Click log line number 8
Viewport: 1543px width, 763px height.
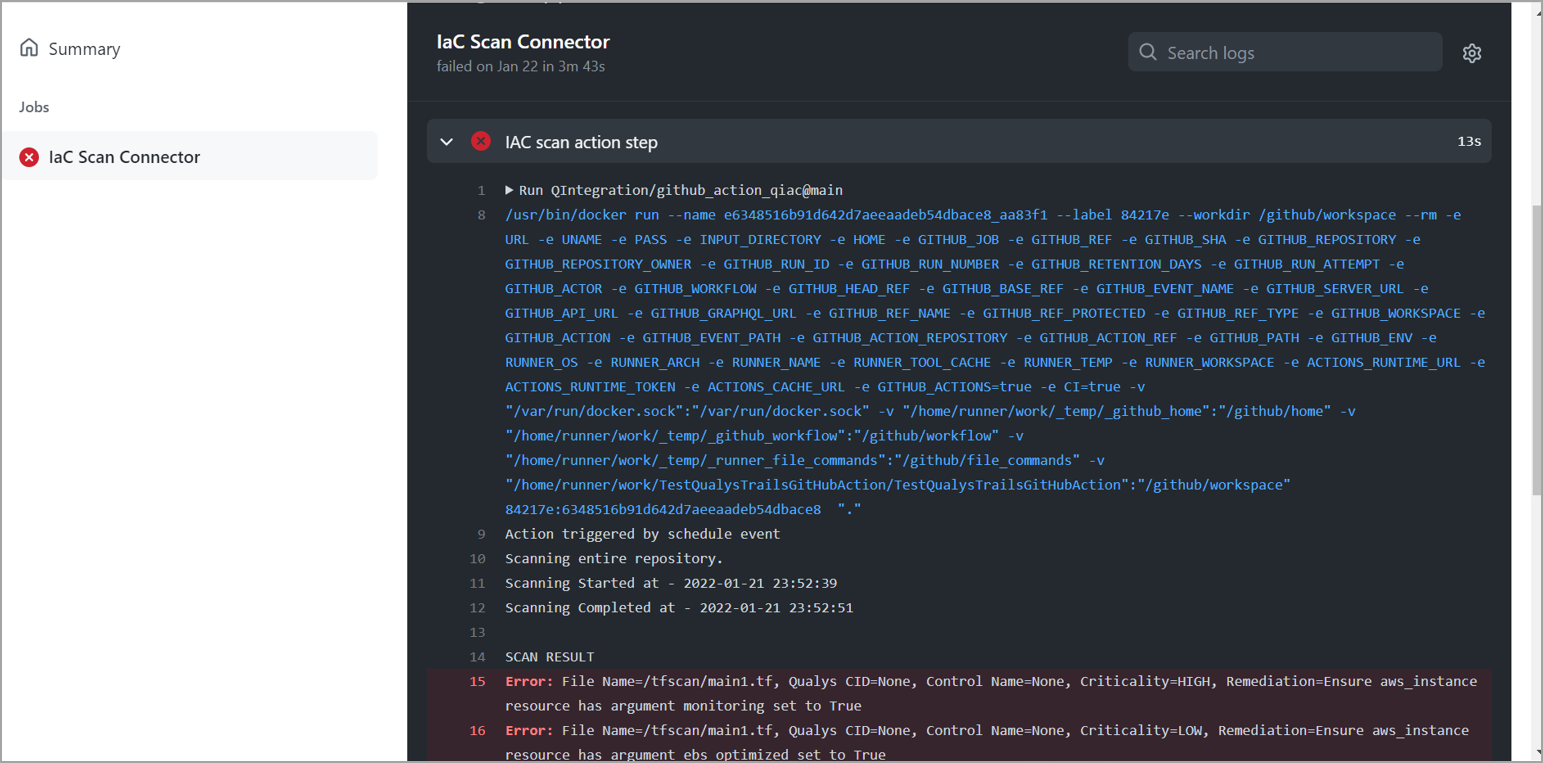[x=481, y=215]
